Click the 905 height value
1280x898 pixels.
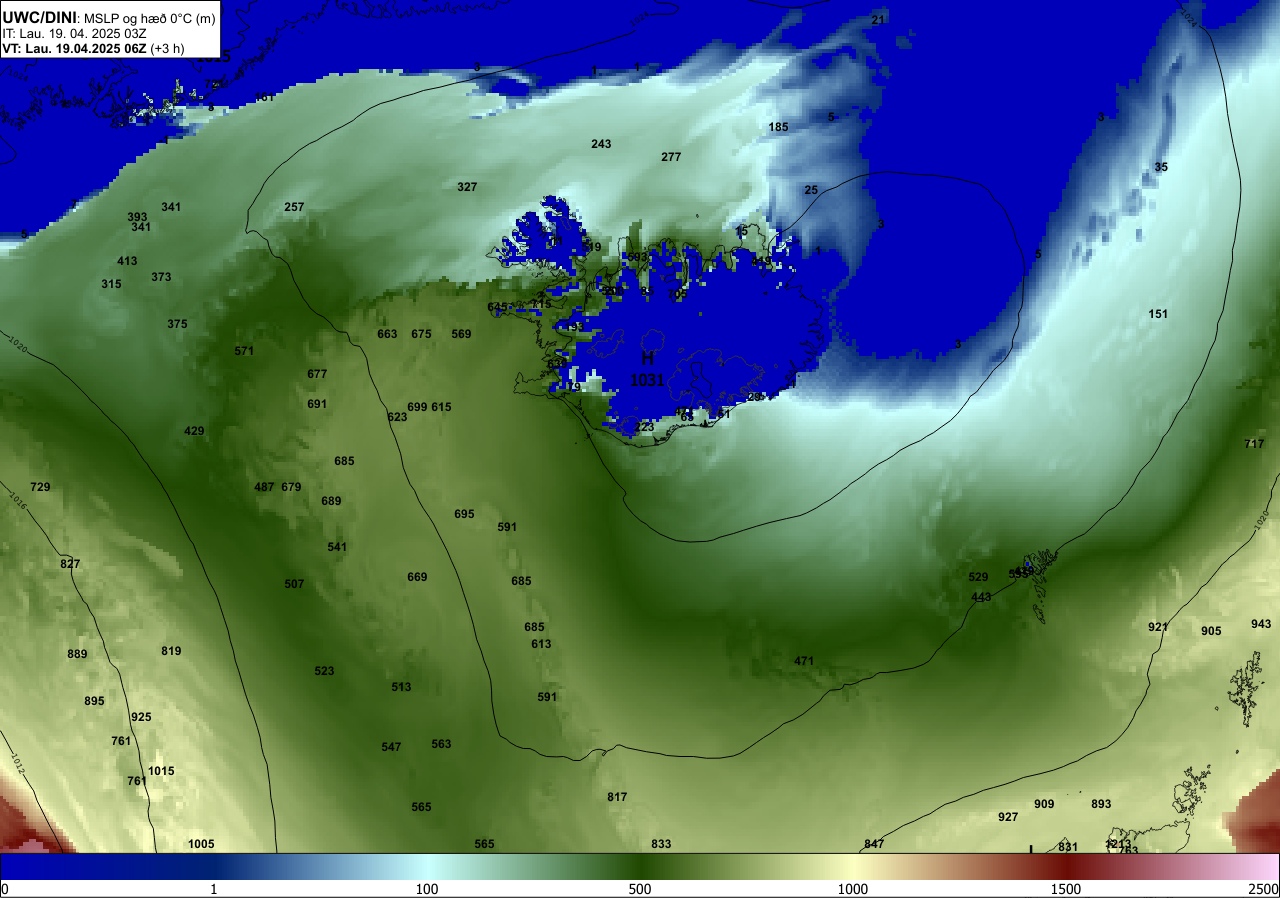pos(1211,631)
